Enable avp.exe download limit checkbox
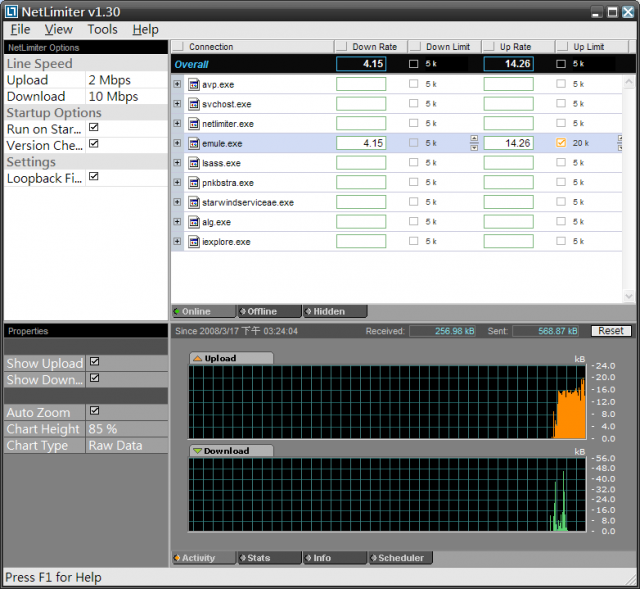Viewport: 640px width, 589px height. click(x=413, y=84)
